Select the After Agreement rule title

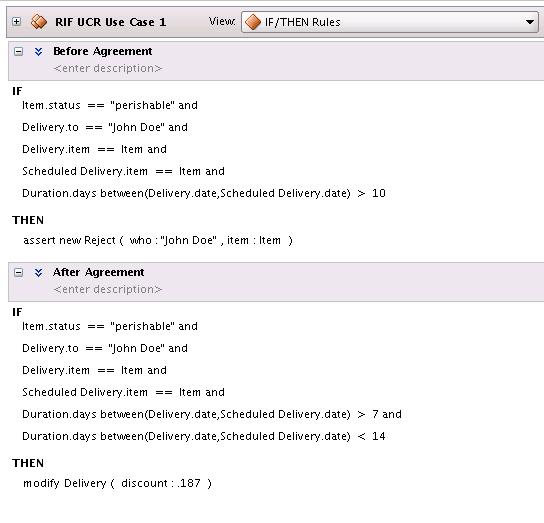pyautogui.click(x=99, y=272)
